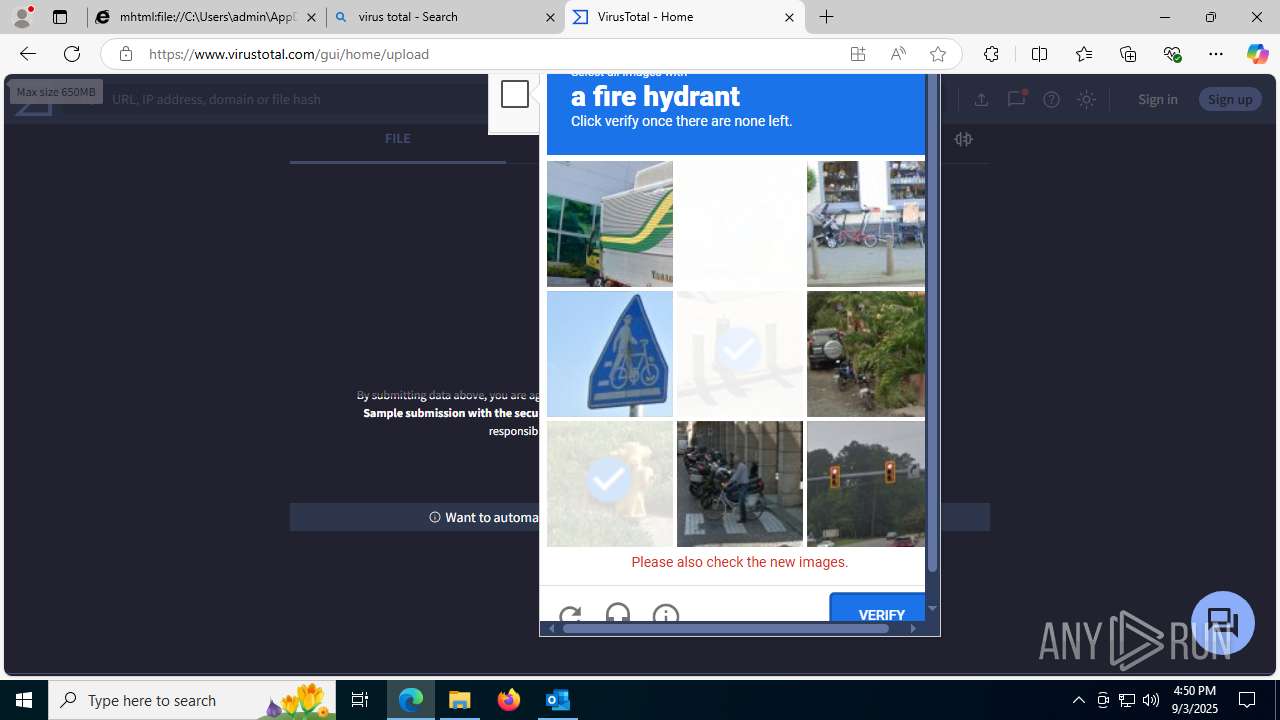Select the FILE tab
The height and width of the screenshot is (720, 1280).
(x=397, y=139)
